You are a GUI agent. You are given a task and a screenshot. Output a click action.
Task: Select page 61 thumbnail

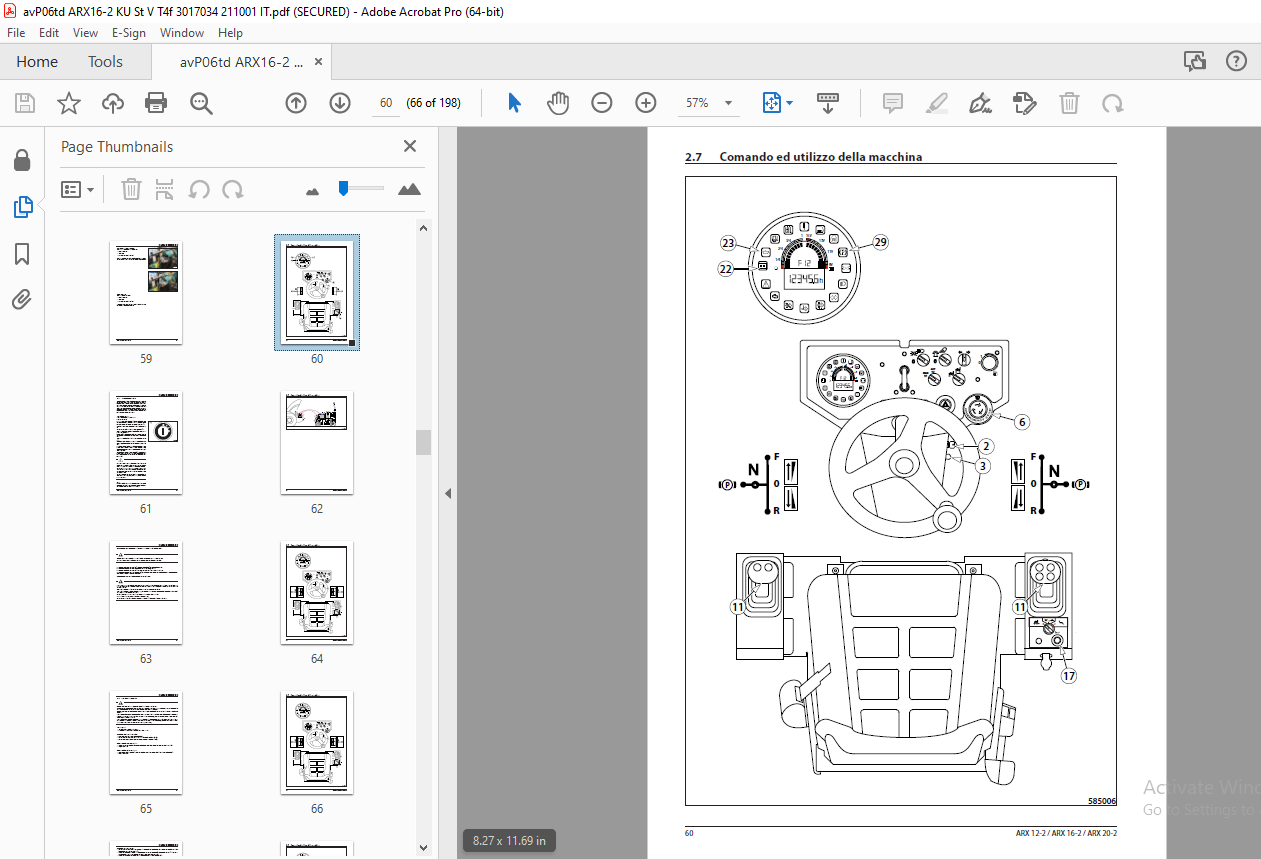tap(146, 442)
